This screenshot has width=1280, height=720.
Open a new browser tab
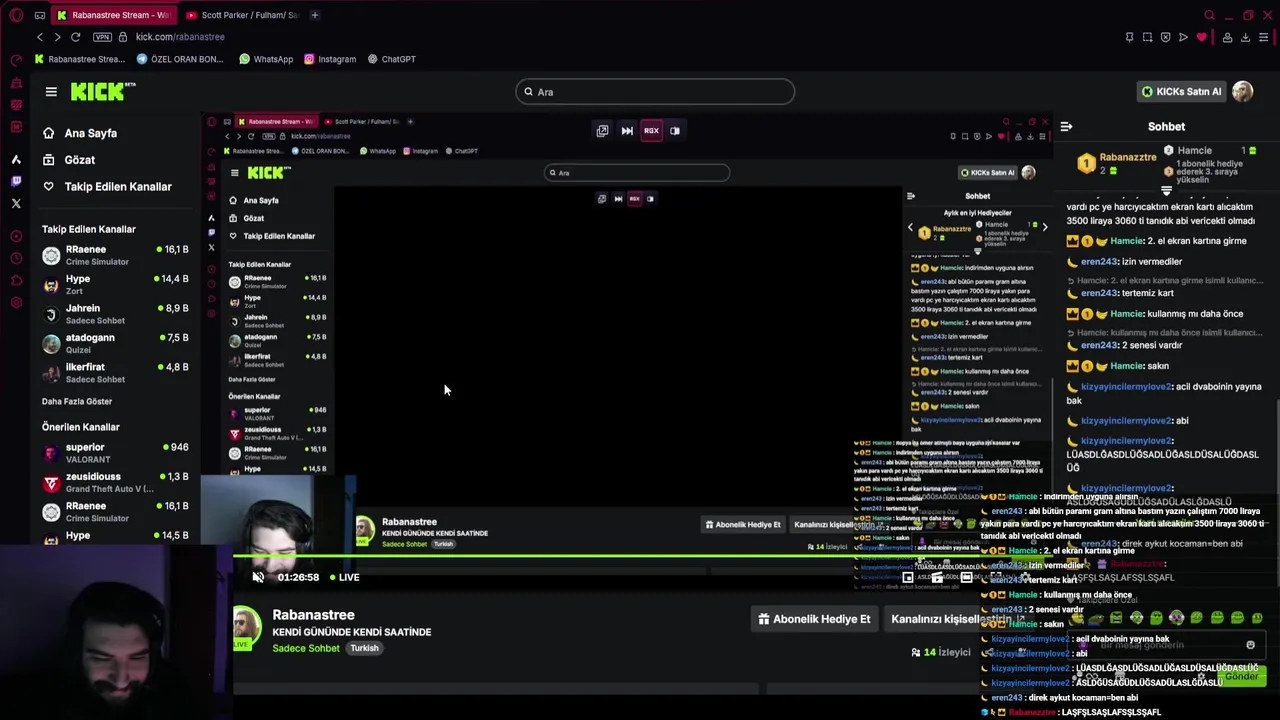[314, 15]
